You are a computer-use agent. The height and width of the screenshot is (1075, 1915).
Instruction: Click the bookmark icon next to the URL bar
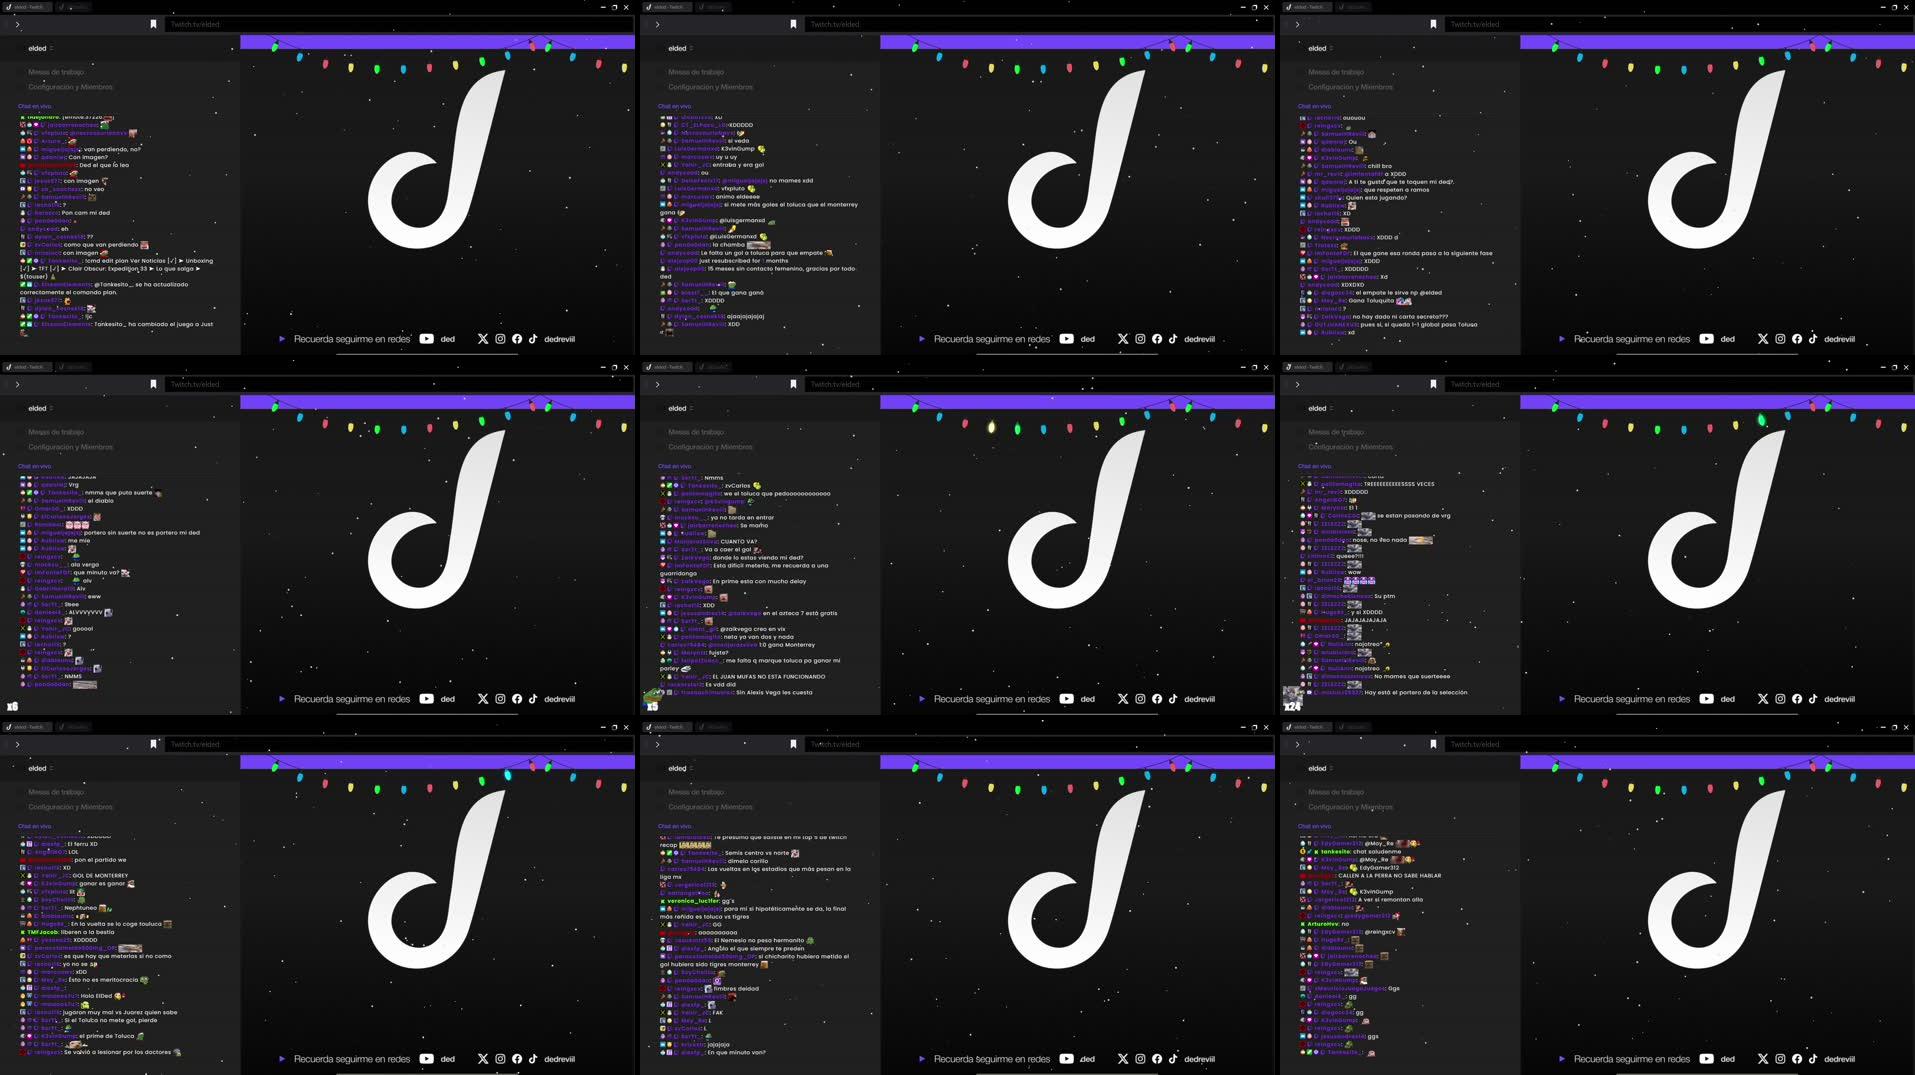pos(154,24)
